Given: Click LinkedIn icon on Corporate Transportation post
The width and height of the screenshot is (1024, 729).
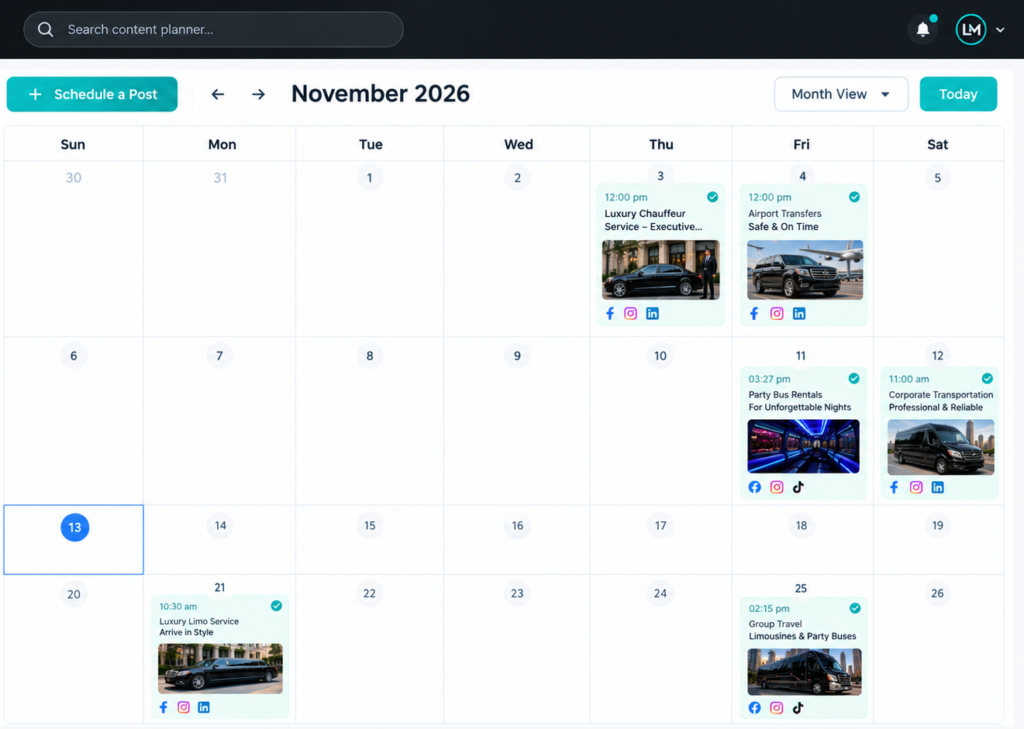Looking at the screenshot, I should 937,487.
